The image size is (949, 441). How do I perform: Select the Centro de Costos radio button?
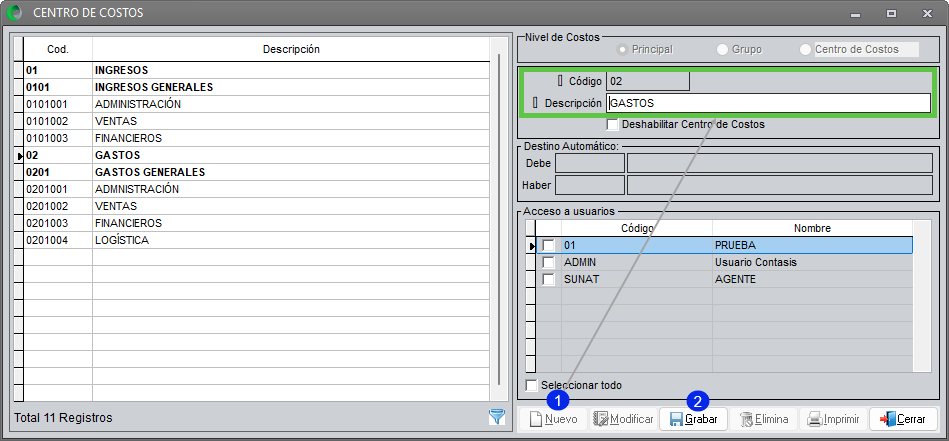806,50
